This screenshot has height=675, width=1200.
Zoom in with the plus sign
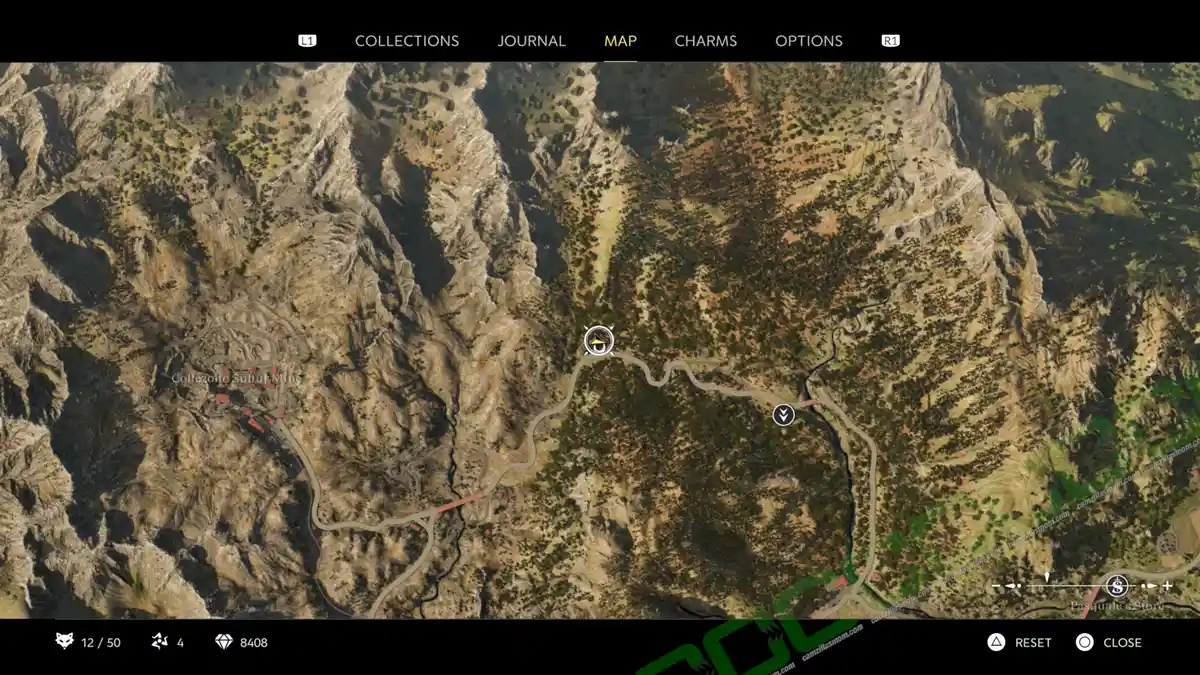point(1167,586)
